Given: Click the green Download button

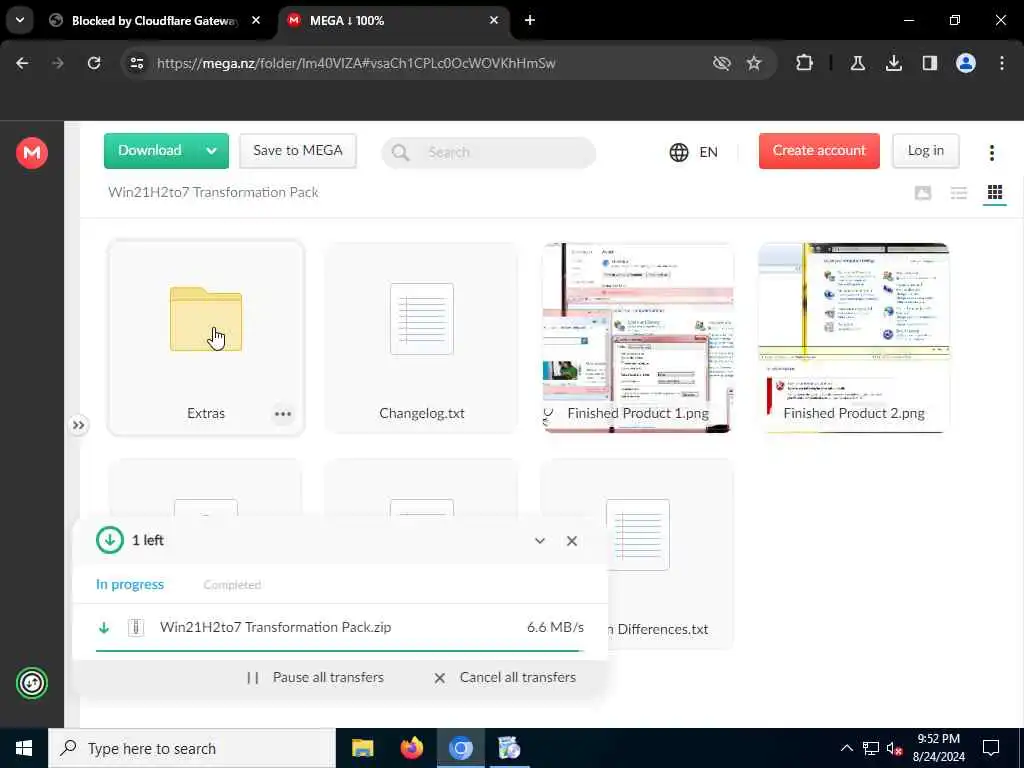Looking at the screenshot, I should 150,151.
